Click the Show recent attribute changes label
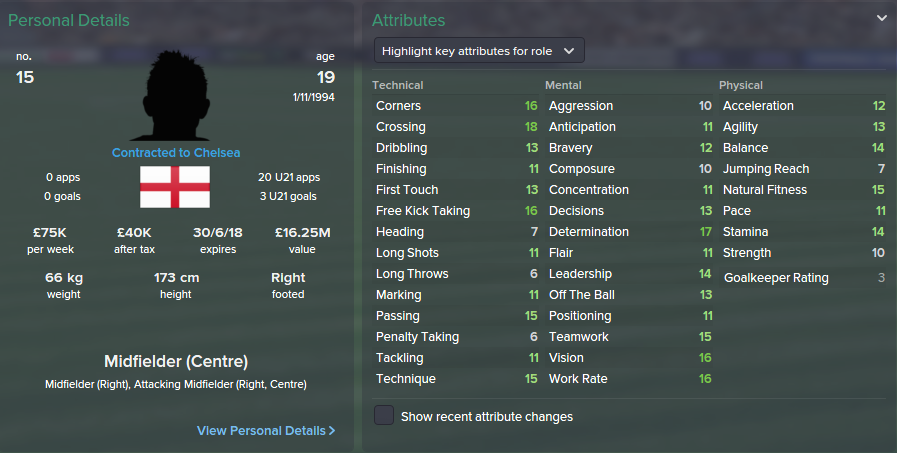Viewport: 897px width, 453px height. coord(487,416)
